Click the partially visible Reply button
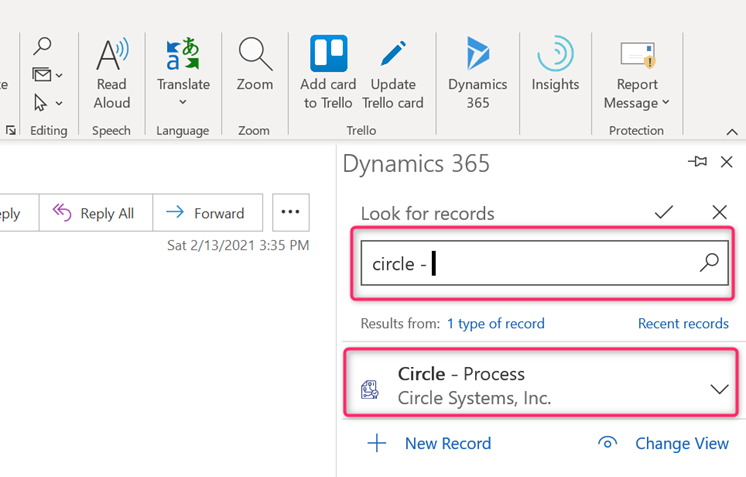Image resolution: width=746 pixels, height=477 pixels. pos(19,213)
